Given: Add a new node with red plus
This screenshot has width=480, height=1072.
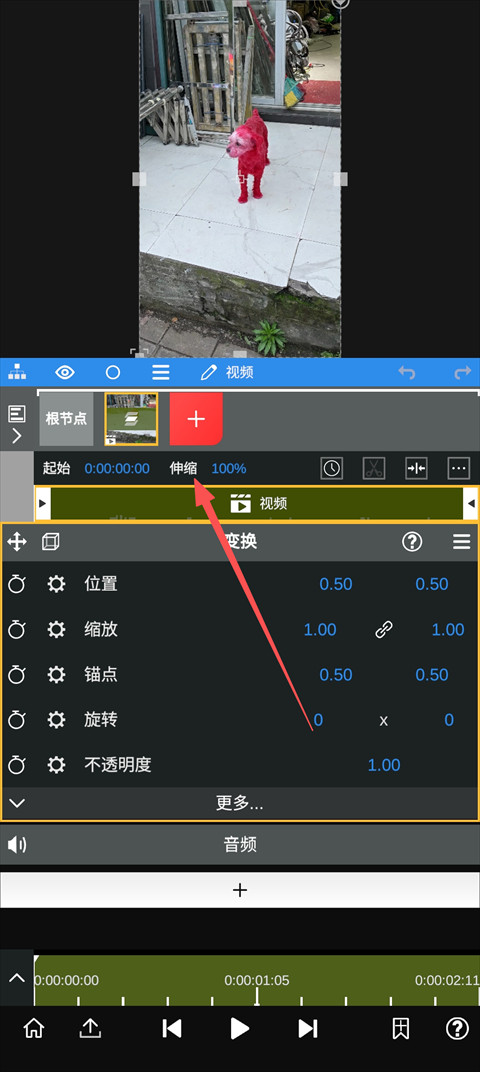Looking at the screenshot, I should (196, 418).
